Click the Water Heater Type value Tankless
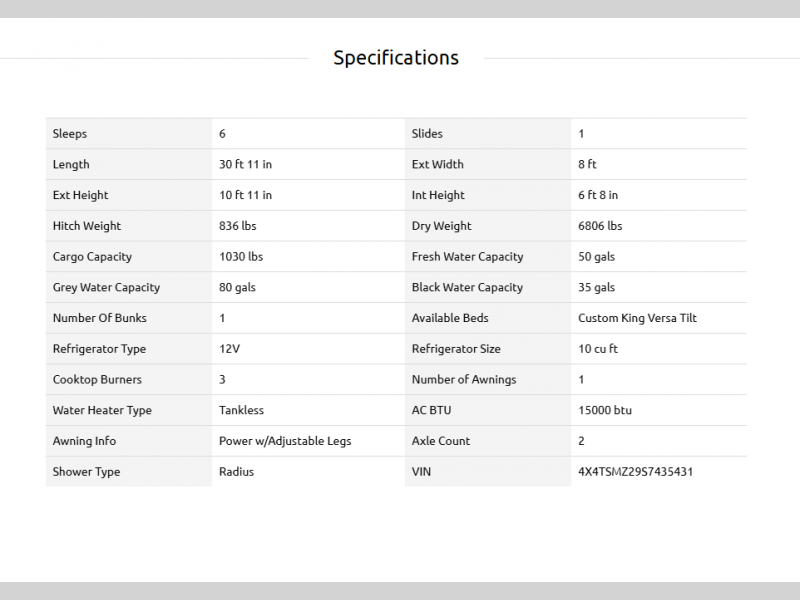 pyautogui.click(x=241, y=411)
